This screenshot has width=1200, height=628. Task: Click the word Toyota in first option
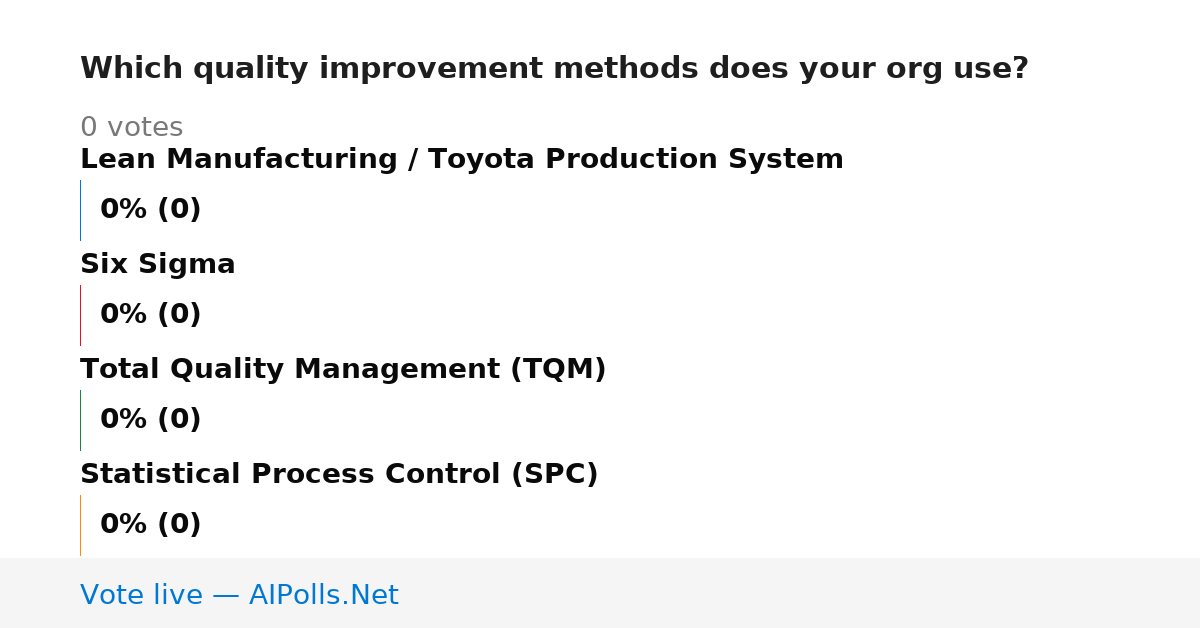coord(479,159)
